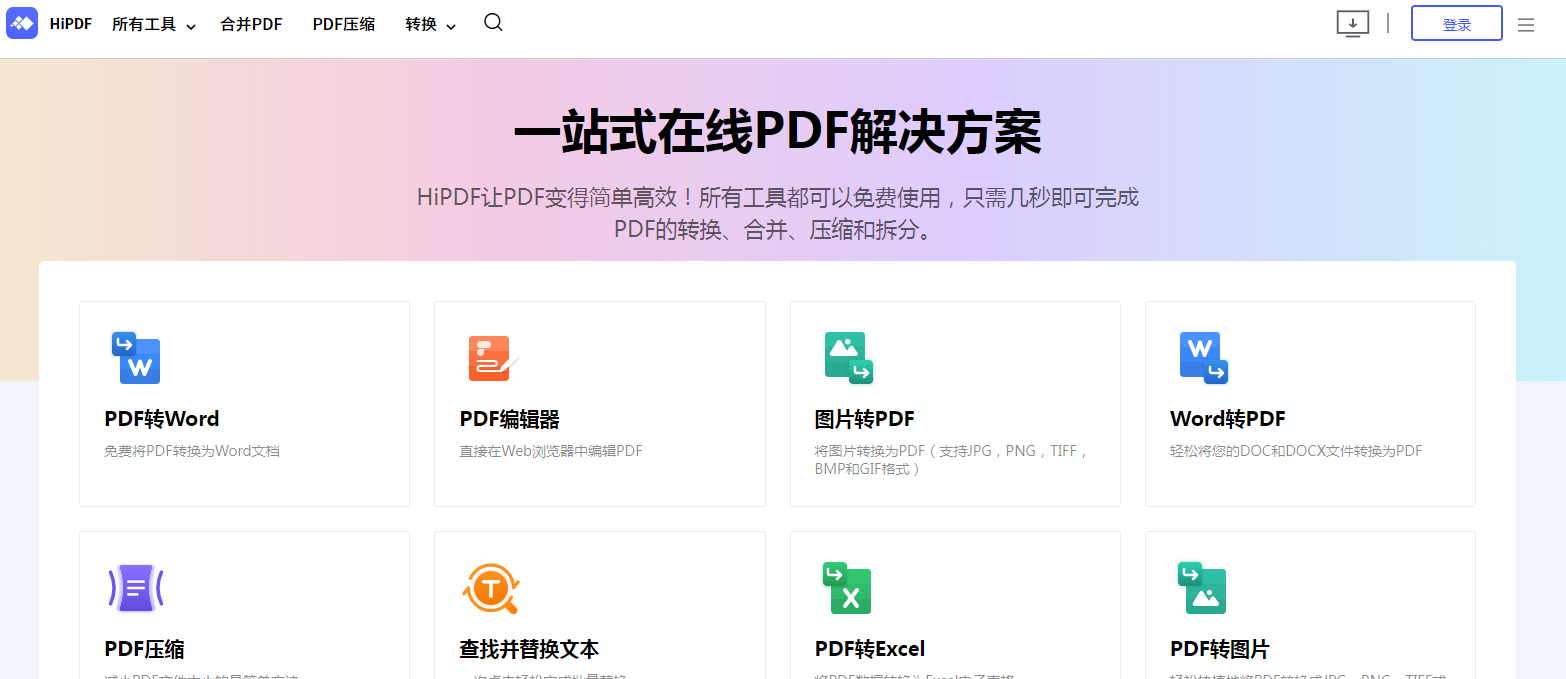Viewport: 1566px width, 679px height.
Task: Select 合并PDF from the navigation bar
Action: (x=251, y=24)
